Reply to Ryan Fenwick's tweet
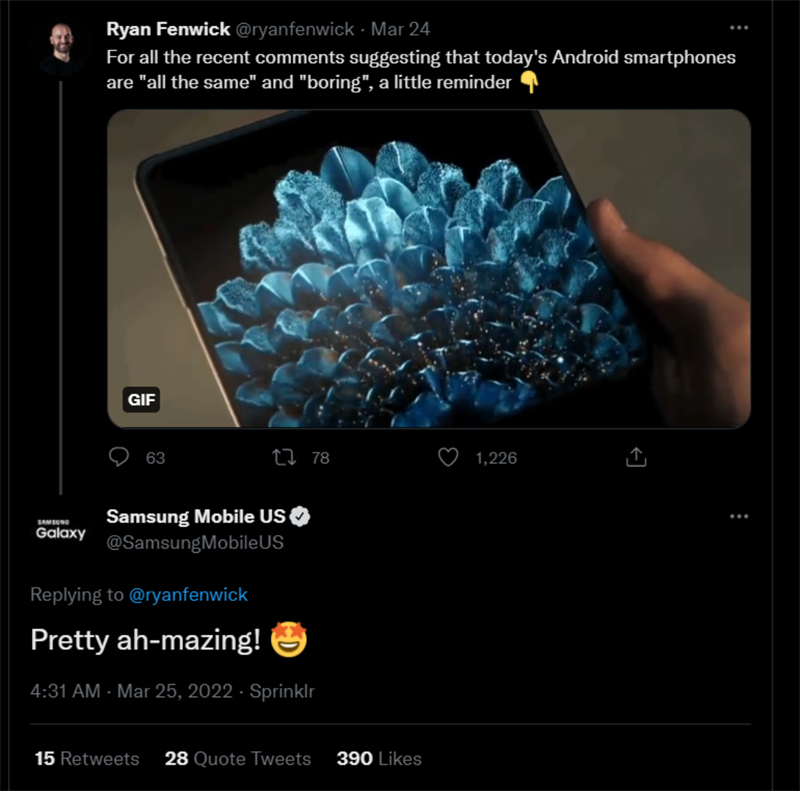This screenshot has width=800, height=791. 120,458
